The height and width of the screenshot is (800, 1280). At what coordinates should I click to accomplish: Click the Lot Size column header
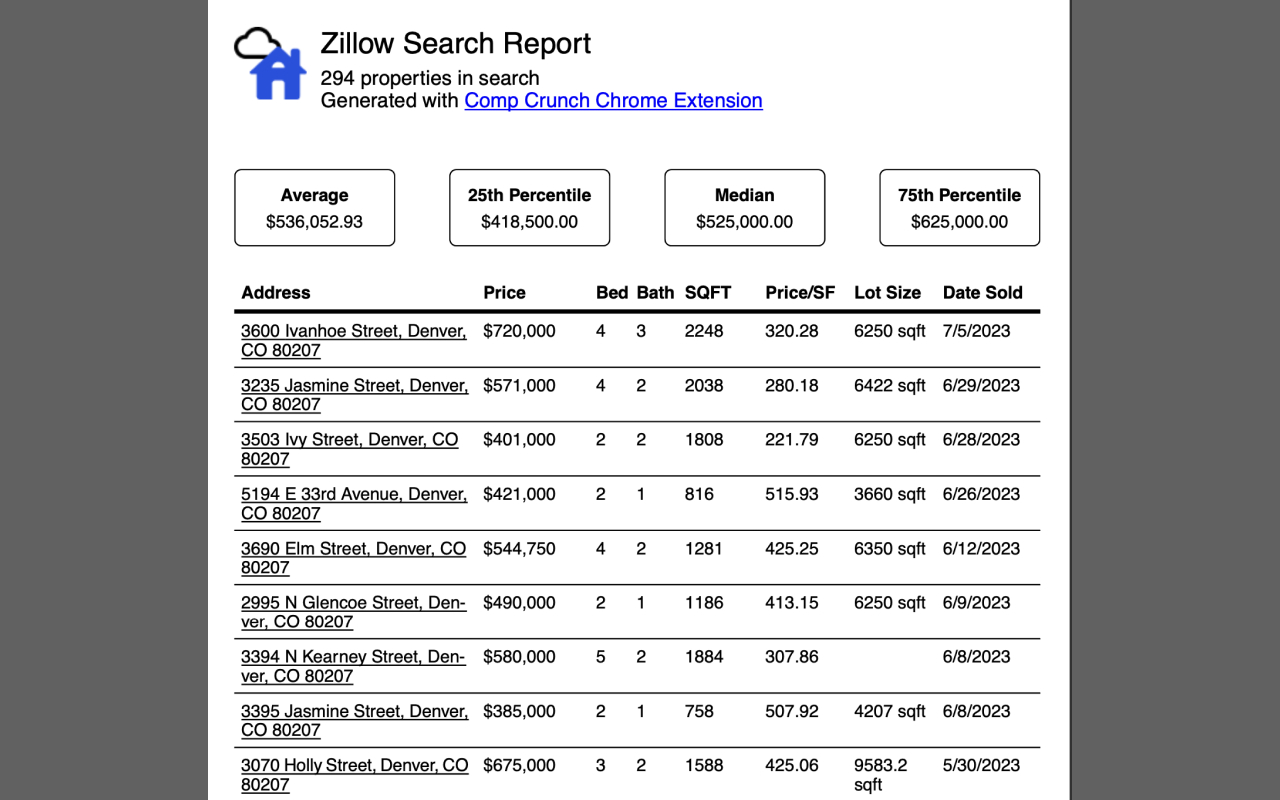point(887,293)
